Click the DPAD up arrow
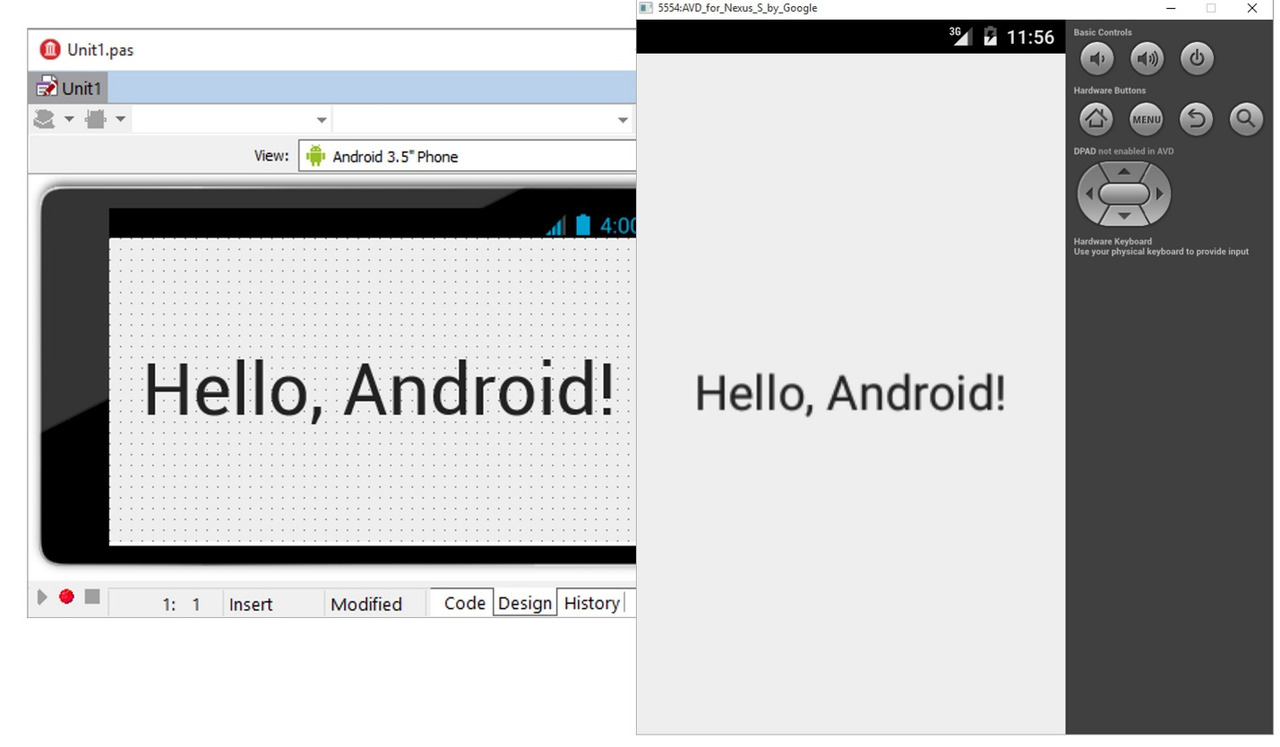 coord(1124,171)
